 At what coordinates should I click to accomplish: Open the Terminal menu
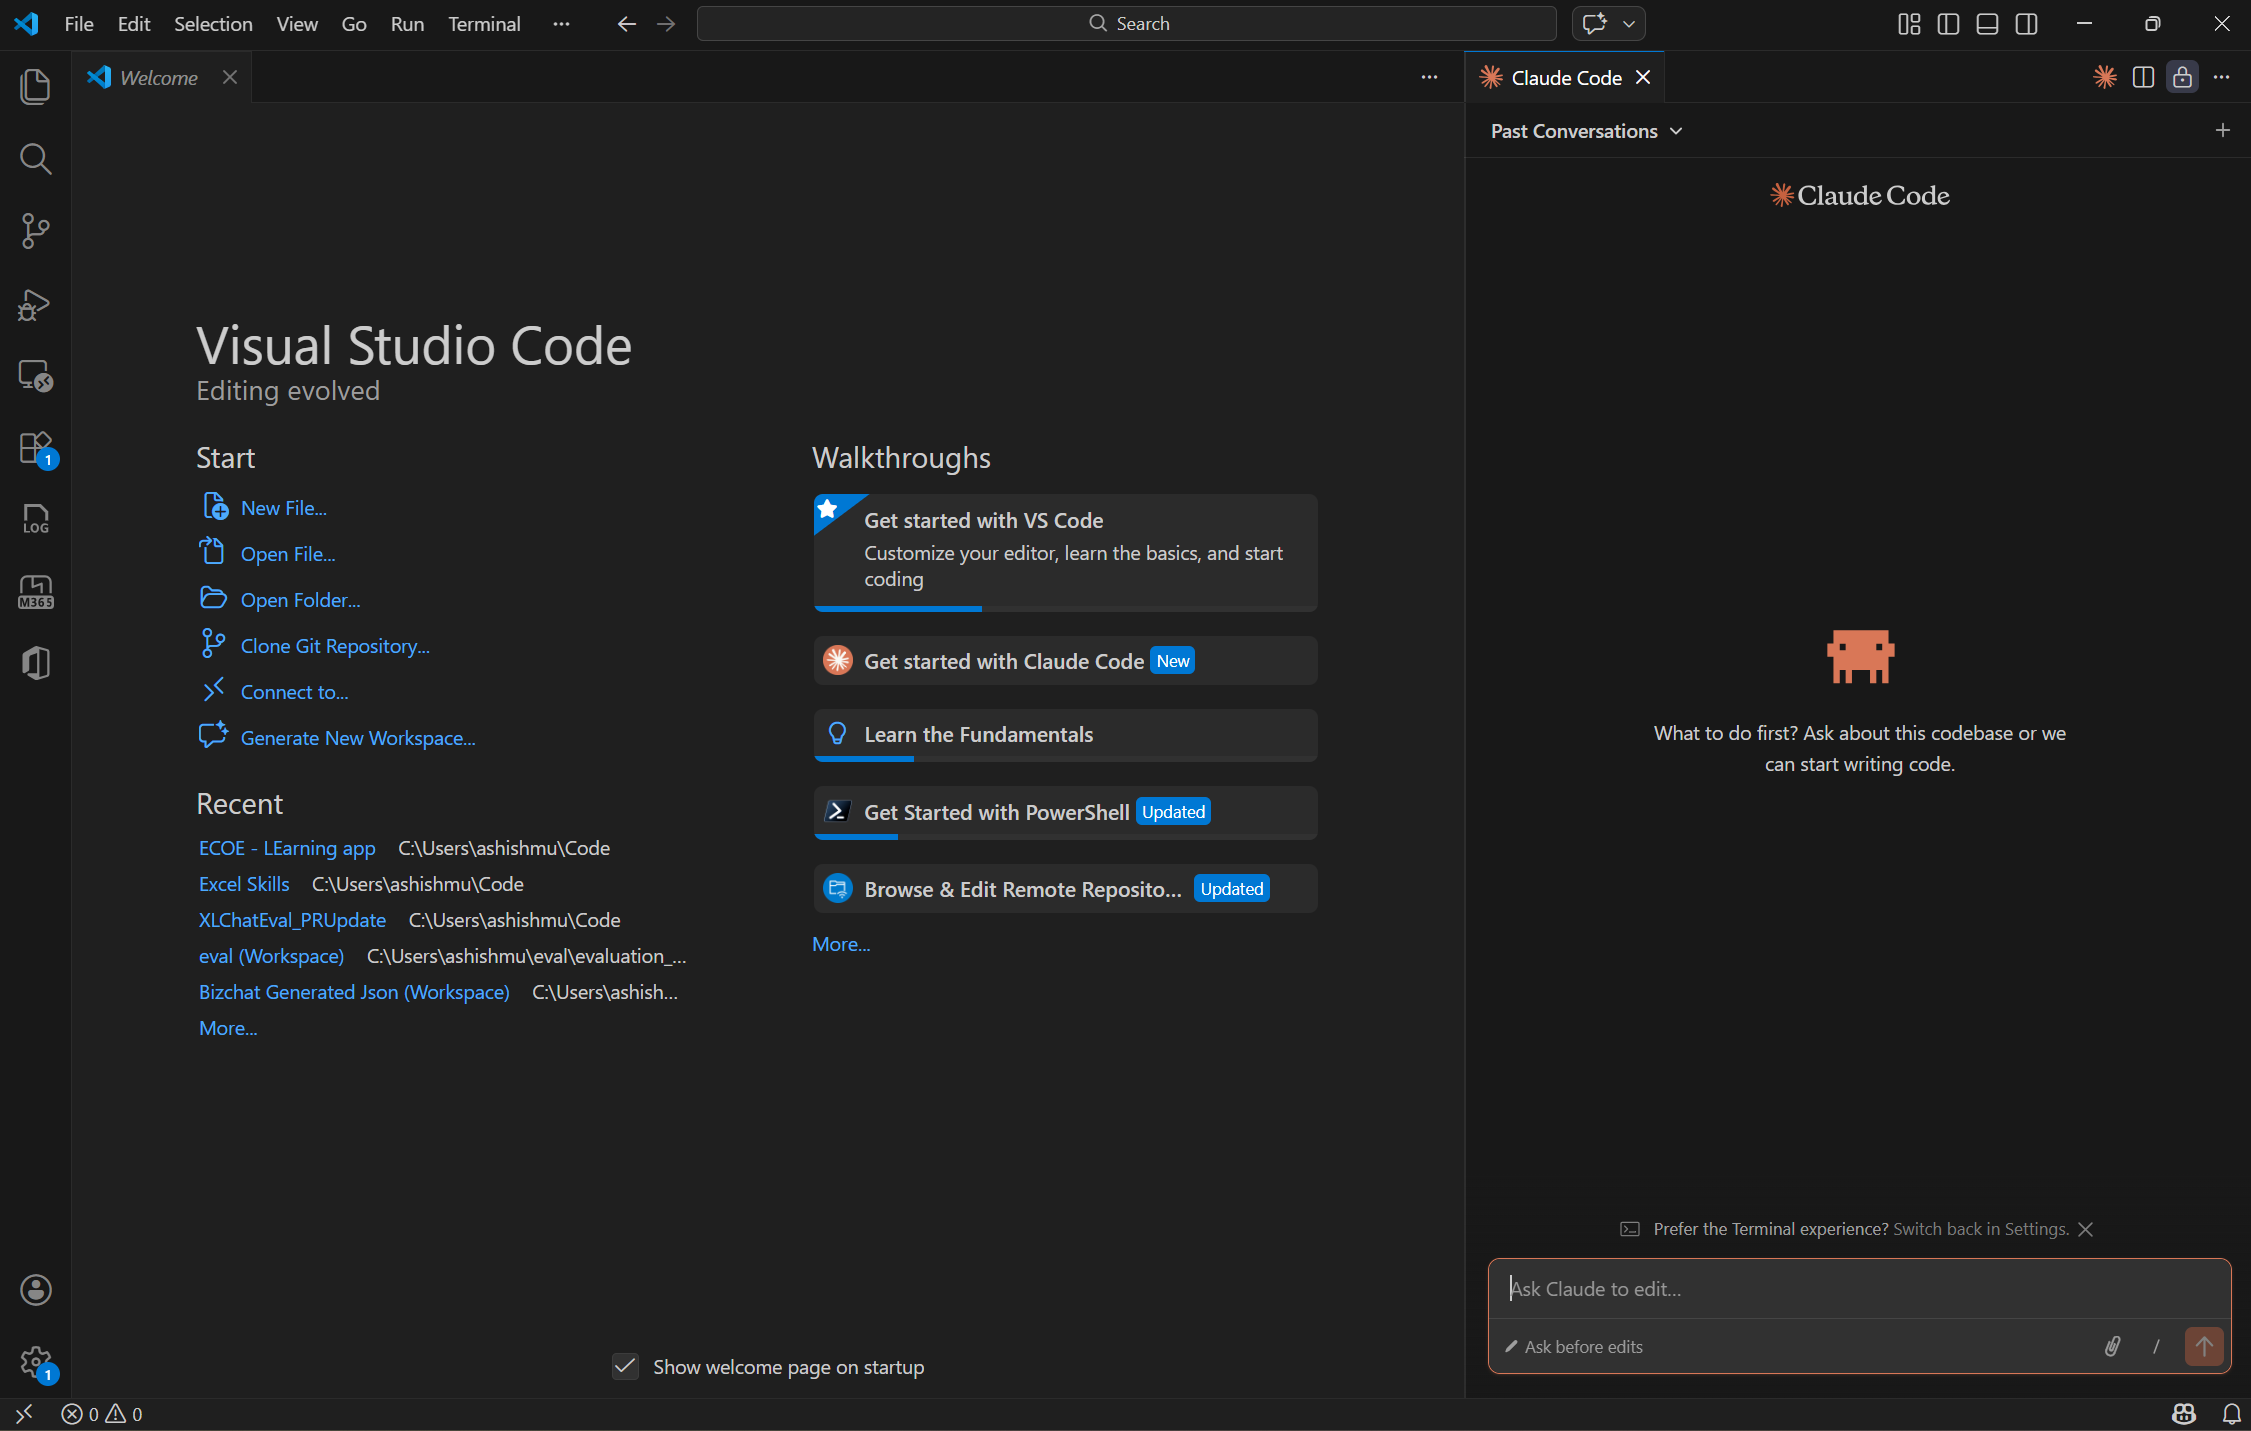[484, 24]
